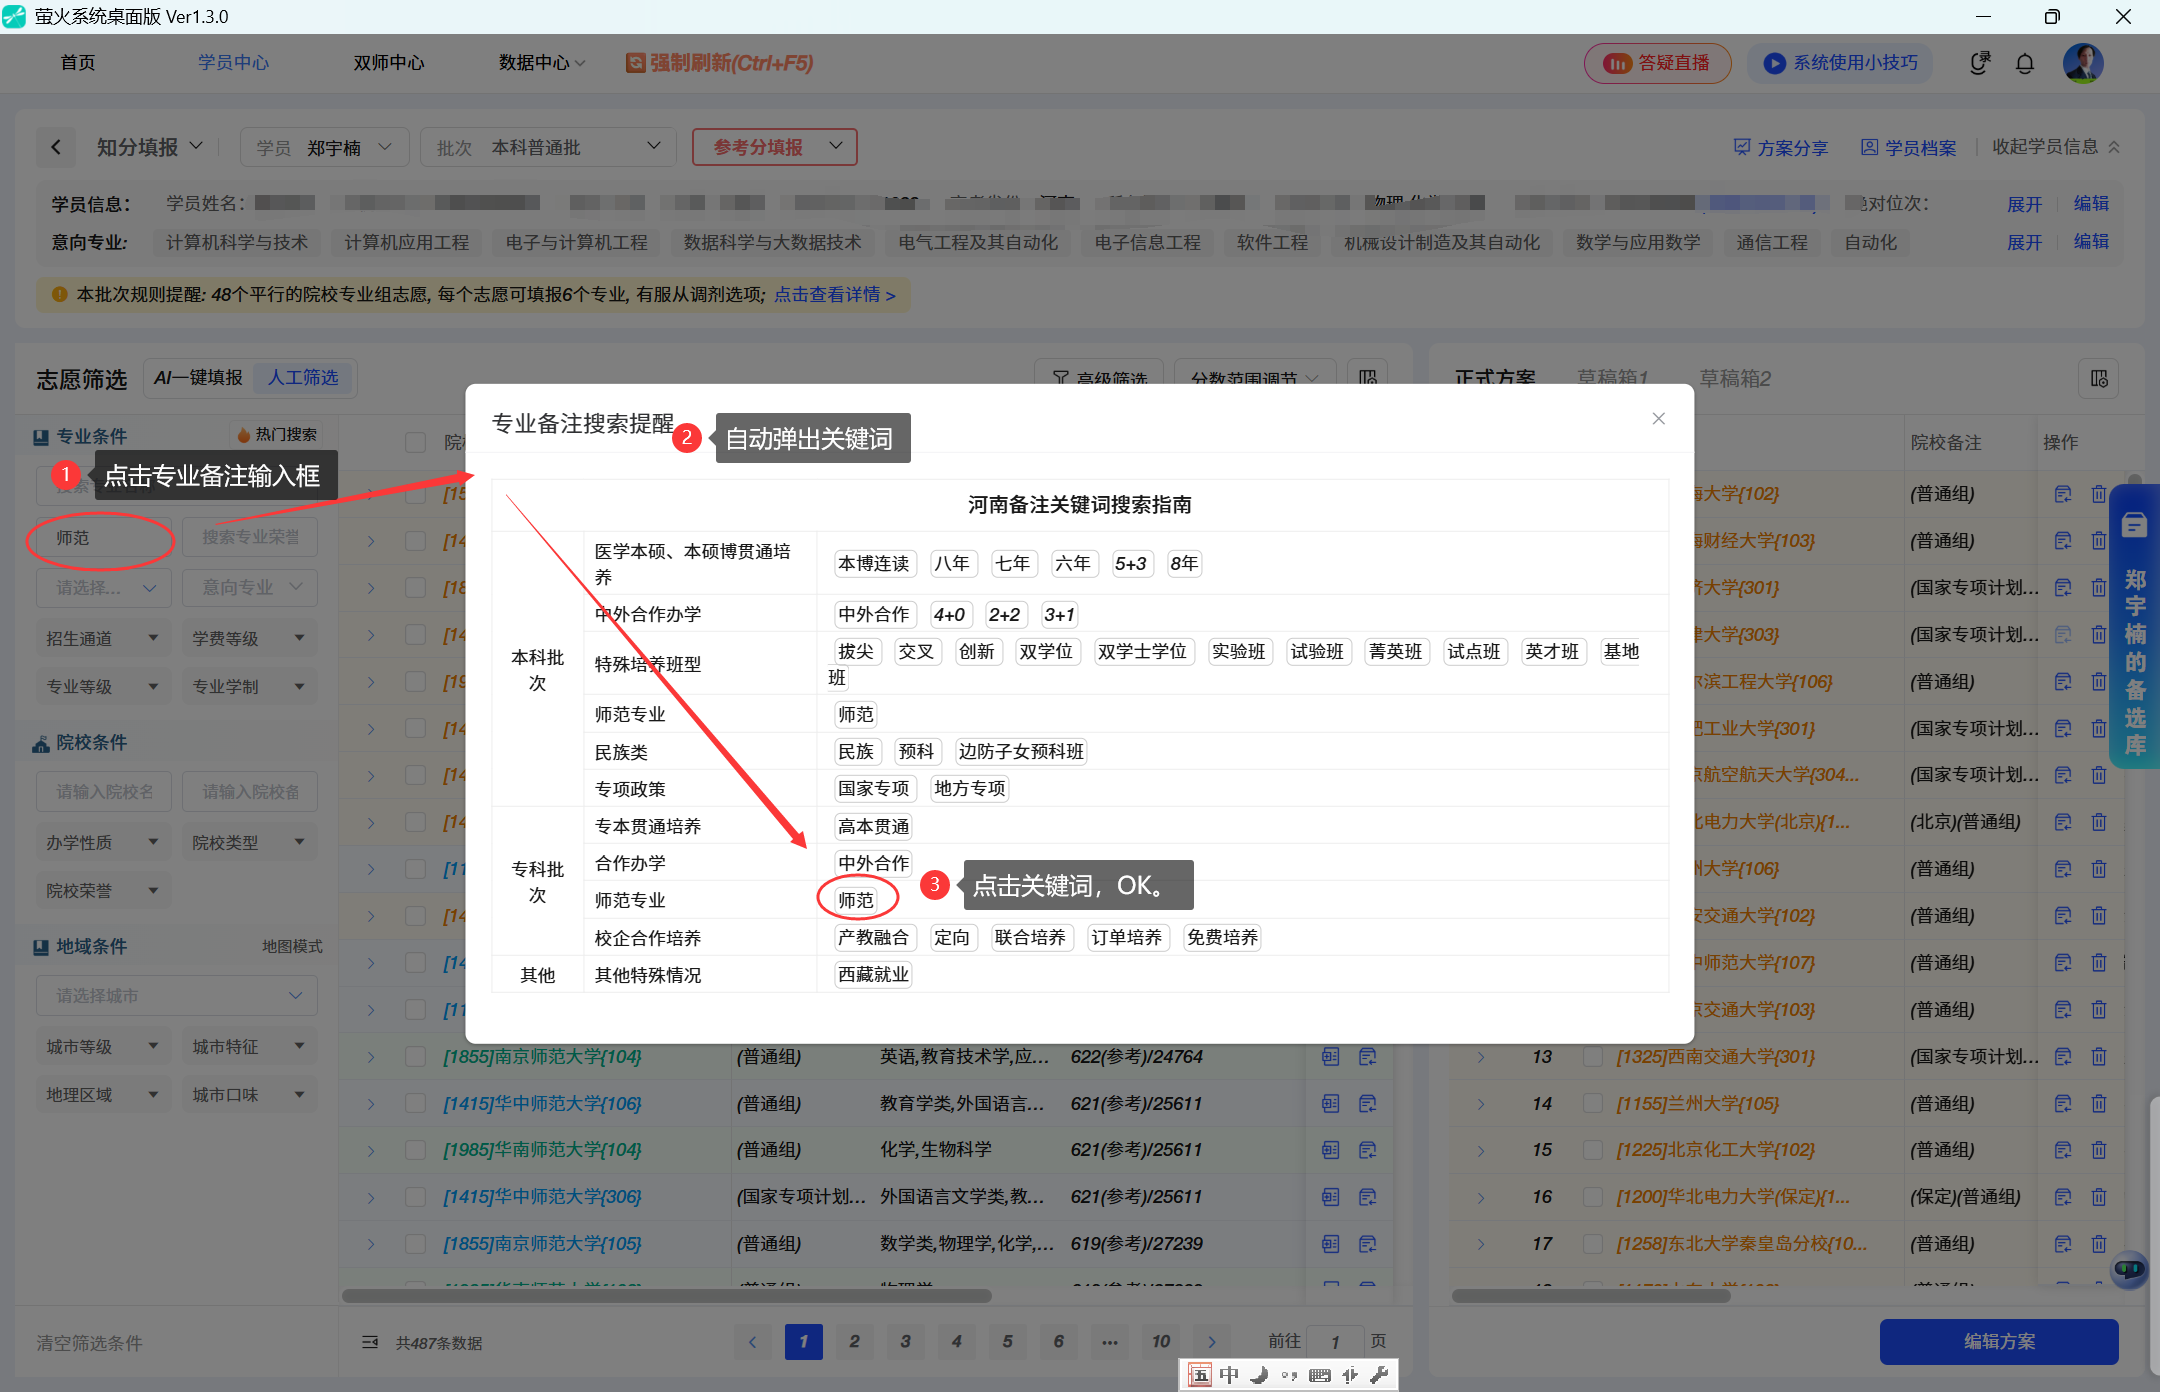Screen dimensions: 2160x1392
Task: Click the 热门搜索 flame icon
Action: click(243, 434)
